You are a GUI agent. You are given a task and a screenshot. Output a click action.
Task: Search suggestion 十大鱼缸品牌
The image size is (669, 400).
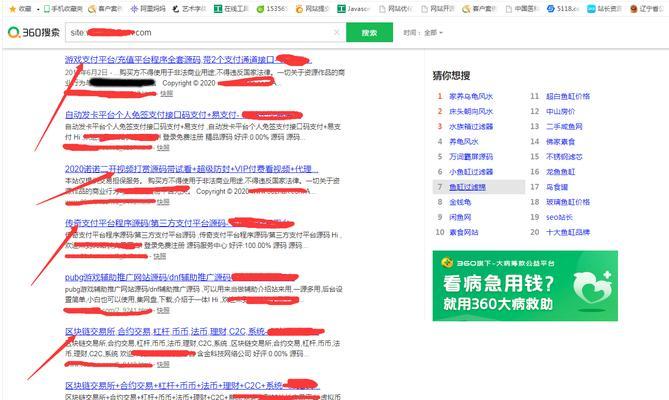pos(568,232)
